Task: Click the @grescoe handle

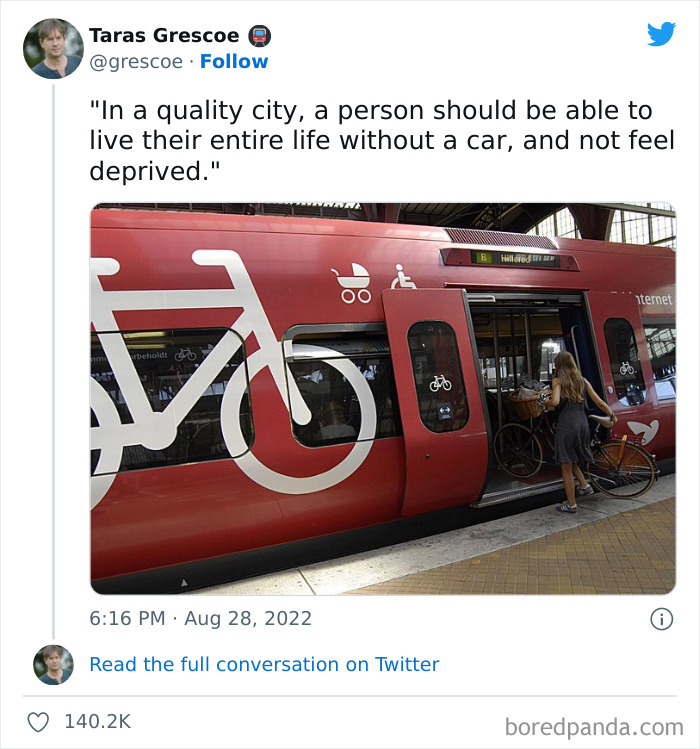Action: [x=136, y=62]
